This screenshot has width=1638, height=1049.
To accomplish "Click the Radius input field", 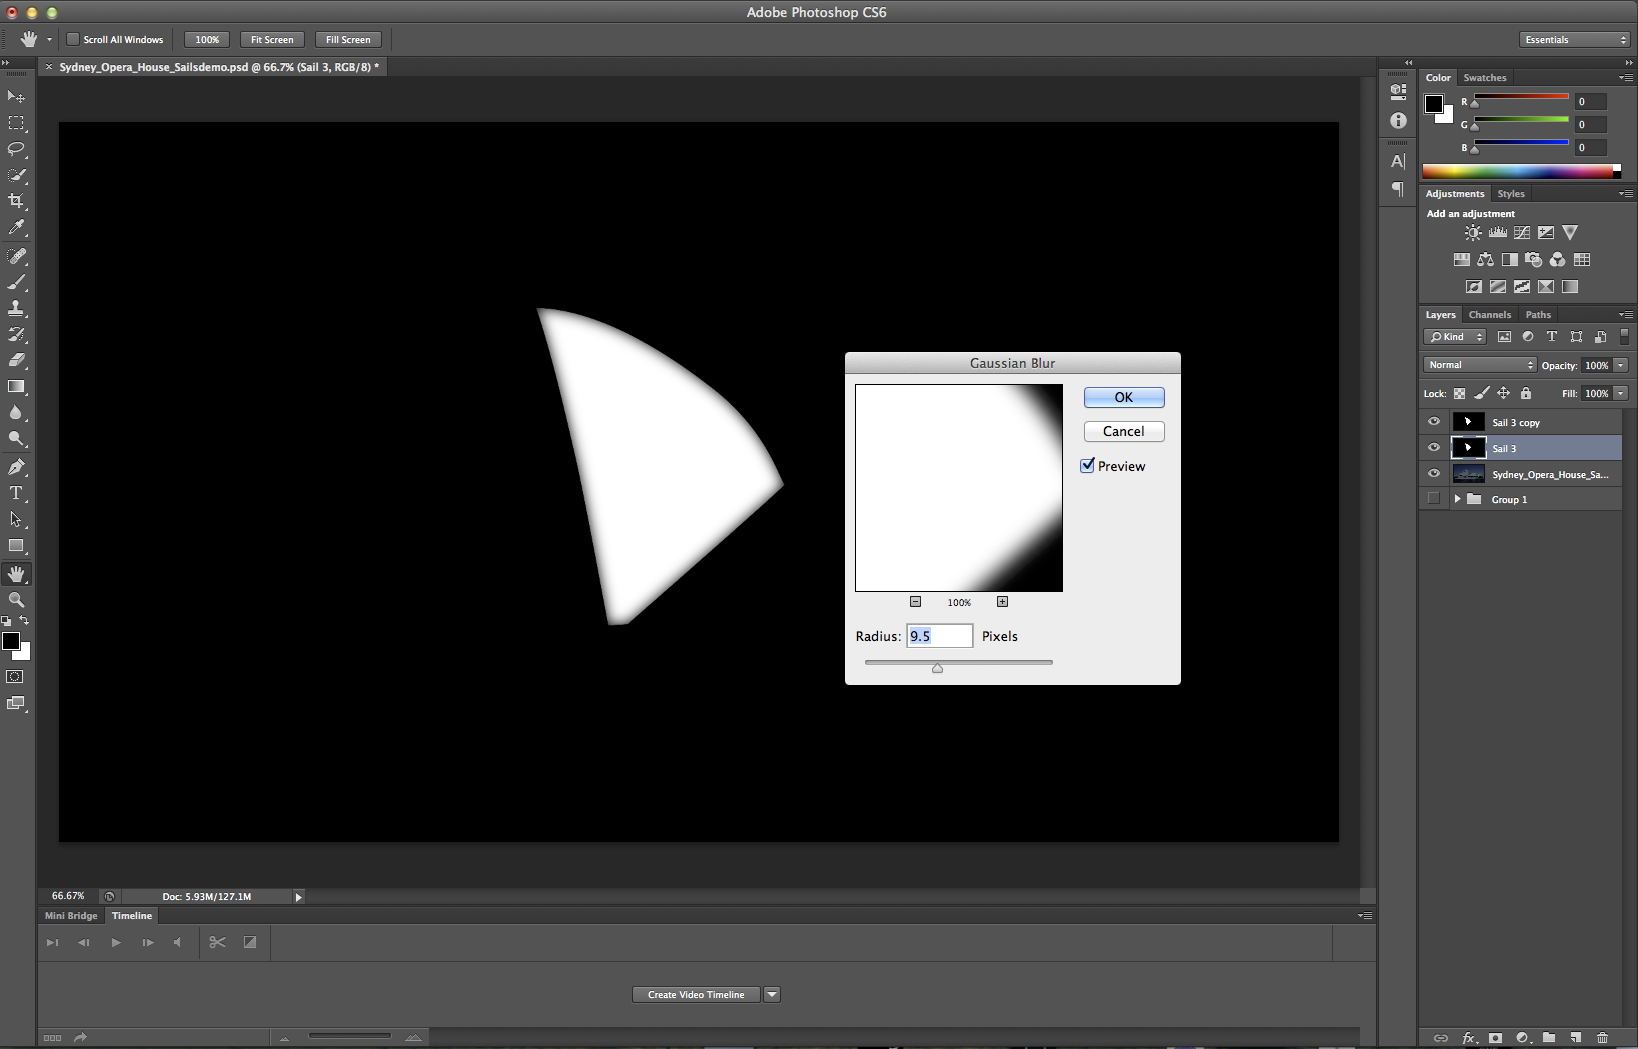I will (x=939, y=636).
